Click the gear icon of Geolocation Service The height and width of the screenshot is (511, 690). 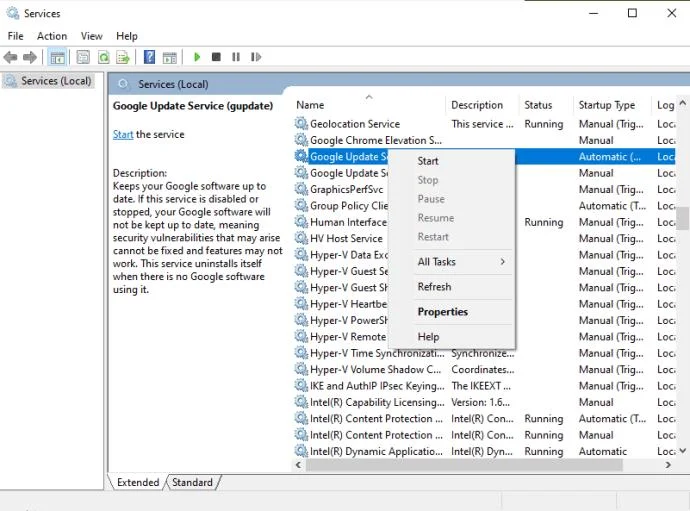301,124
